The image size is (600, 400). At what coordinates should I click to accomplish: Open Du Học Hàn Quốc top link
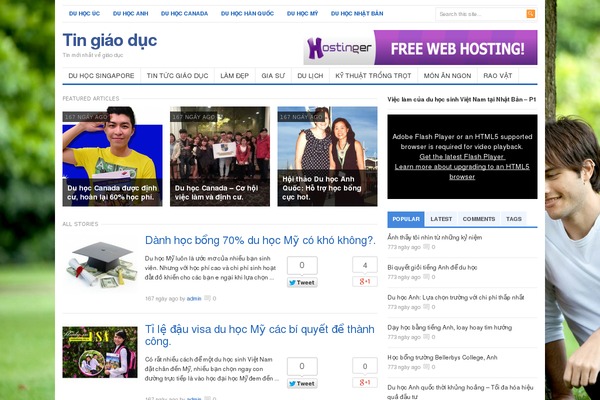coord(247,13)
